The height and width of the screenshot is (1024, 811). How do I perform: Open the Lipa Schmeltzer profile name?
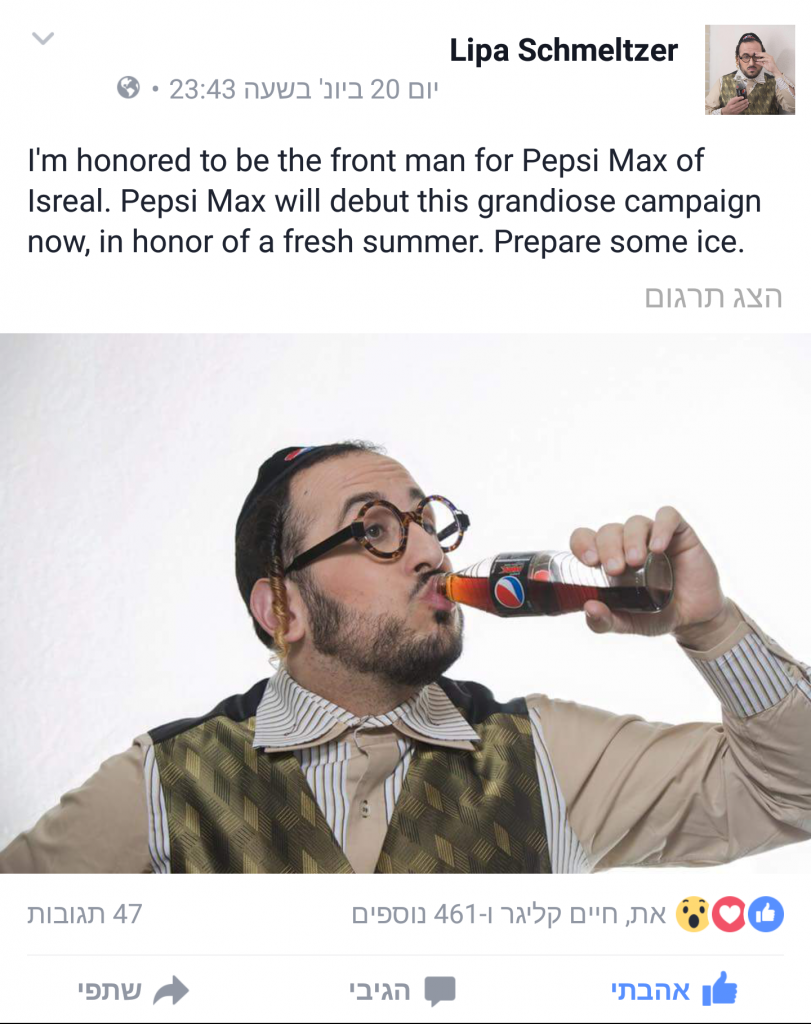click(564, 51)
